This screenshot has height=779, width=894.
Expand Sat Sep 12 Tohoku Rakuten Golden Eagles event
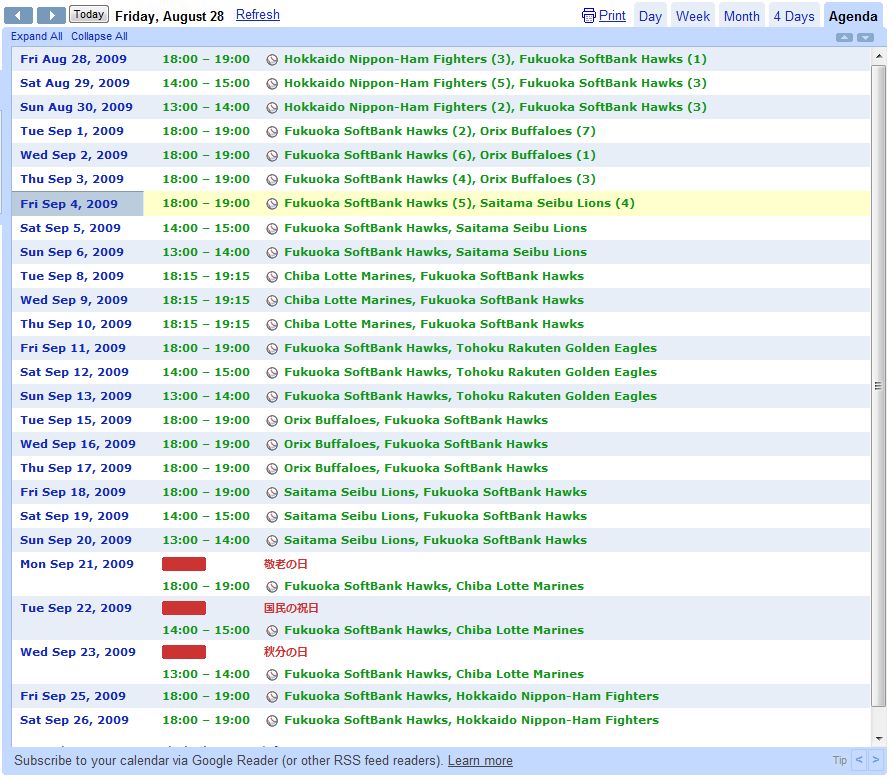click(x=470, y=372)
